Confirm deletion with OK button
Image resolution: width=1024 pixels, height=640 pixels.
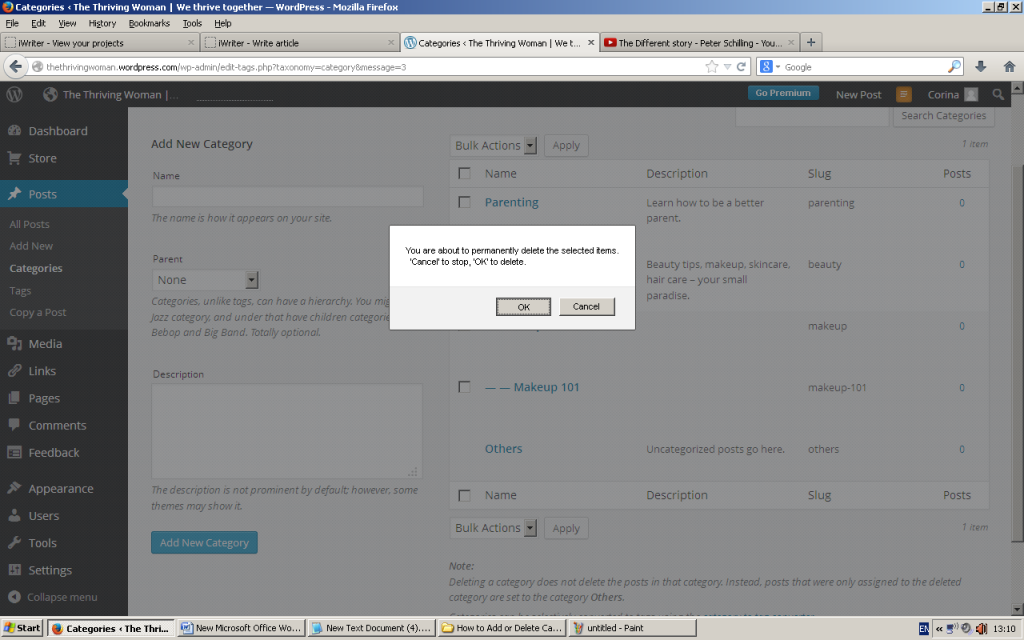(x=523, y=307)
